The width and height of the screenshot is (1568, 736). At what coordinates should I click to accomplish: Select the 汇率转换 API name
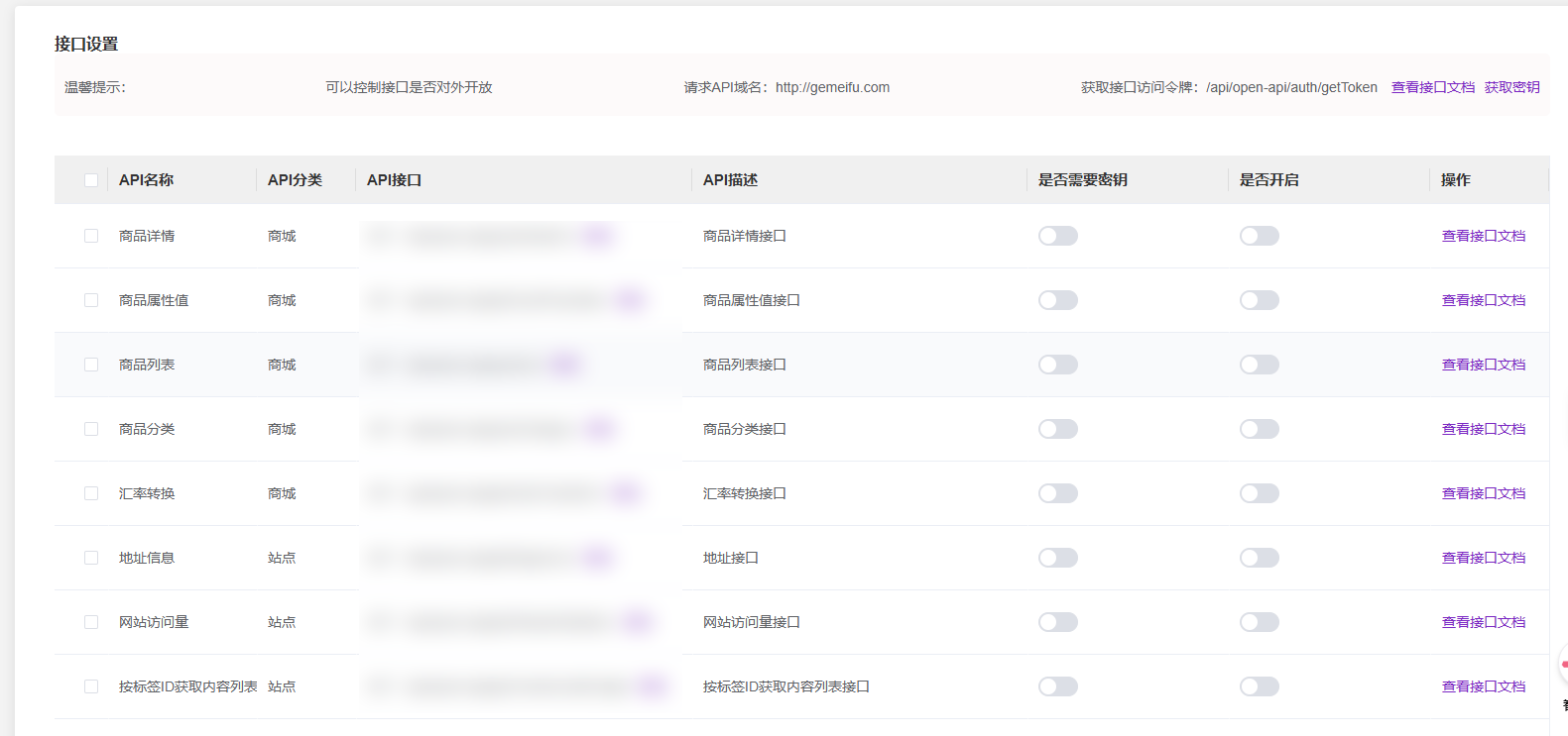[x=147, y=493]
